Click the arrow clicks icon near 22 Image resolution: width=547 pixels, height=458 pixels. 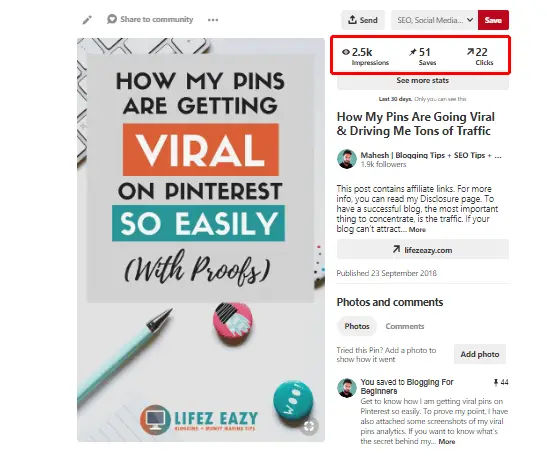470,52
